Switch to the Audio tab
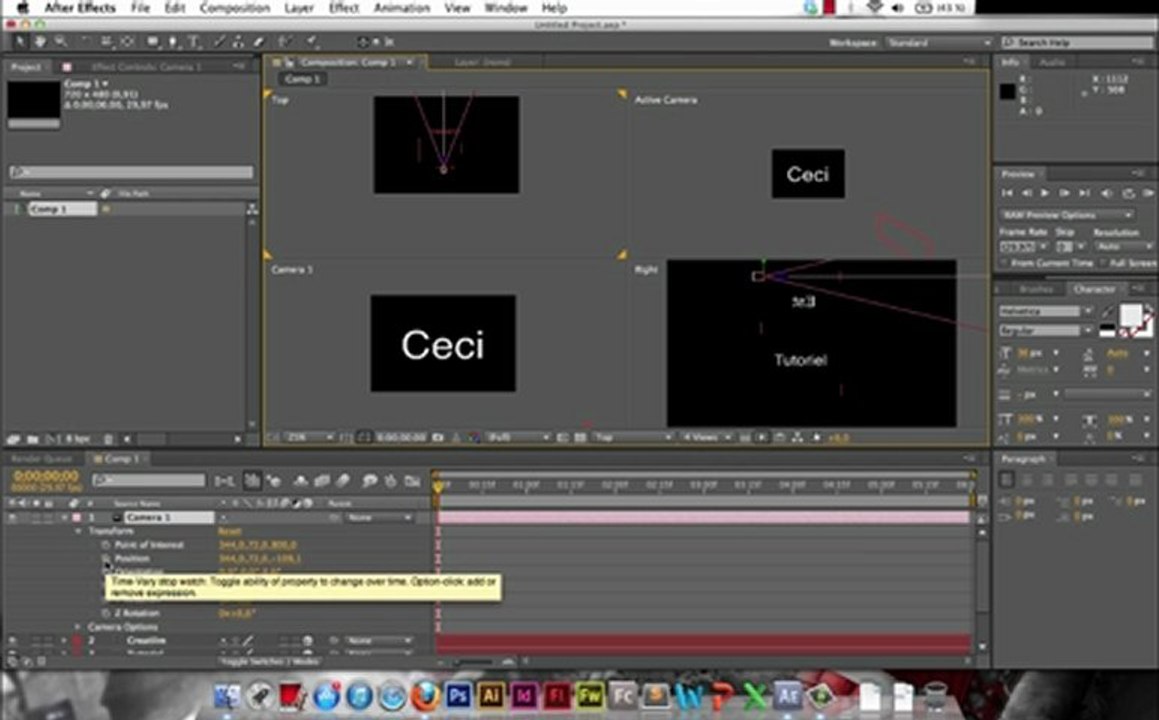The width and height of the screenshot is (1159, 720). 1052,63
